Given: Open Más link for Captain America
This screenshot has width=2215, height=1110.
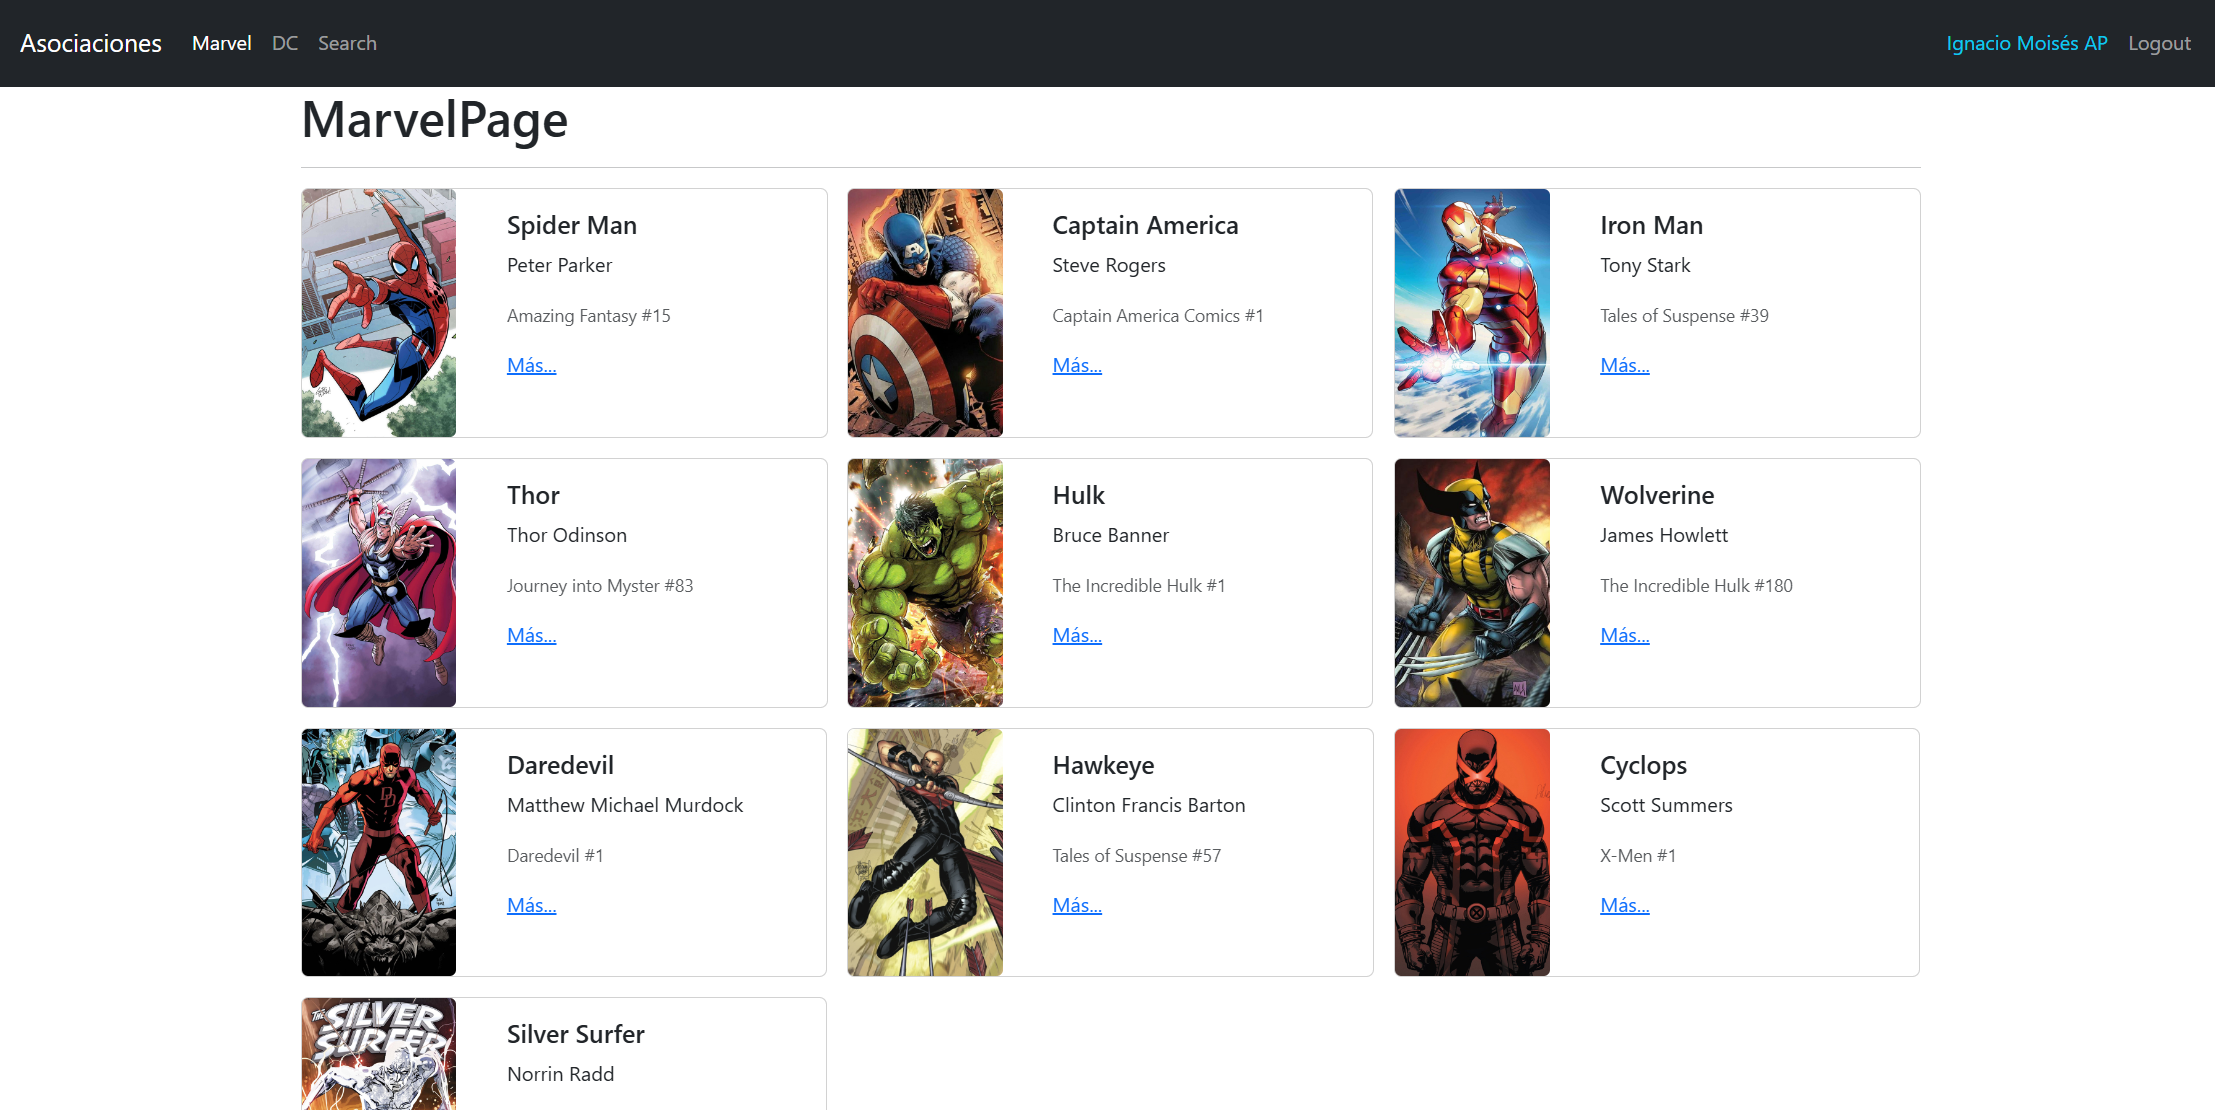Looking at the screenshot, I should pos(1077,365).
